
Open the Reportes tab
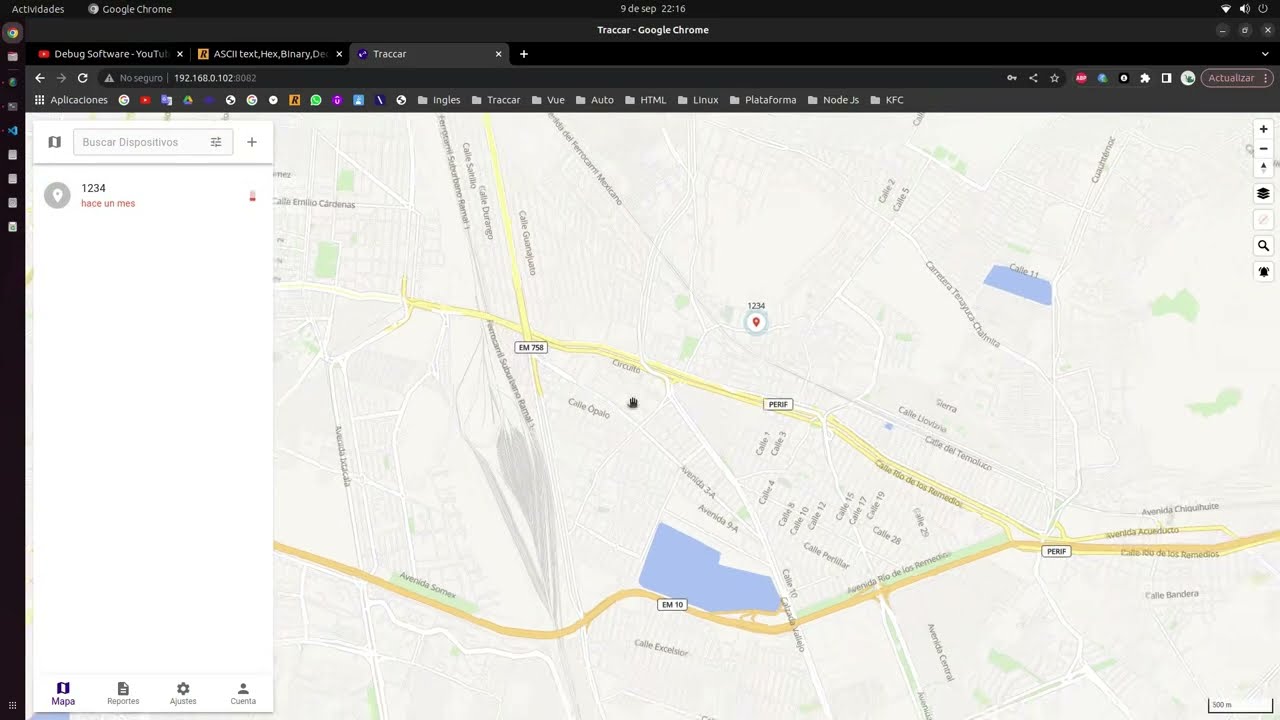click(123, 694)
